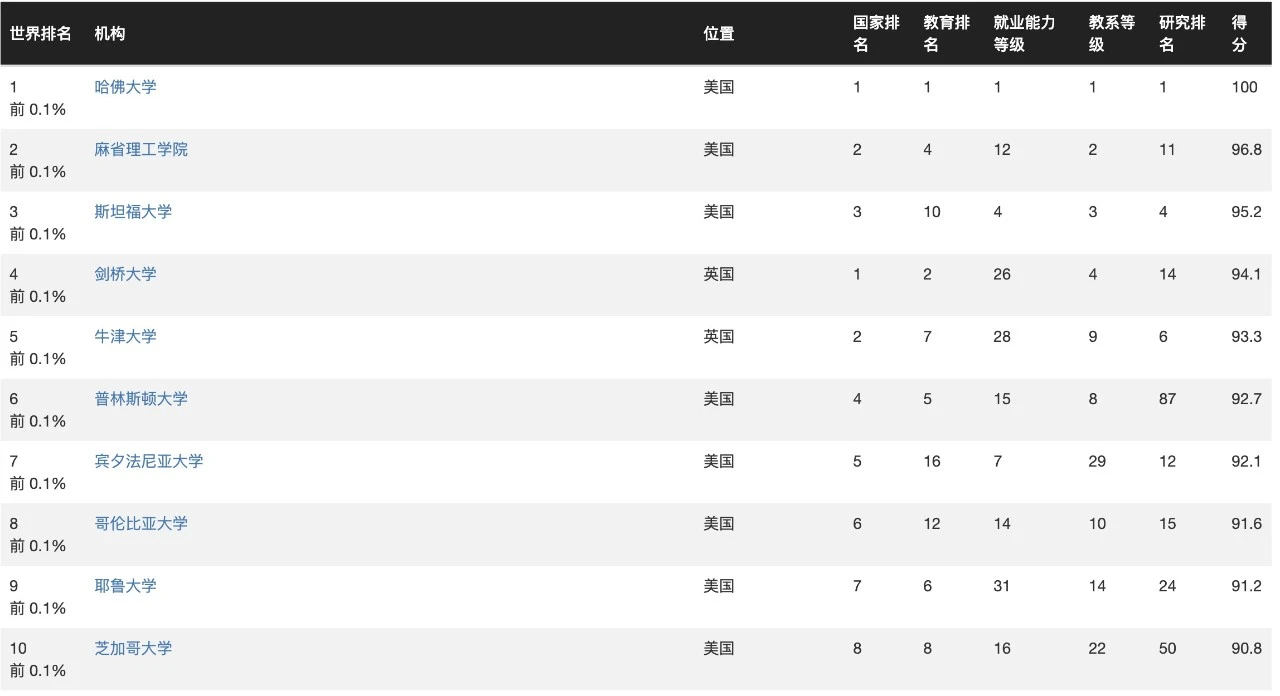1280x696 pixels.
Task: Select the 牛津大学 link
Action: coord(125,336)
